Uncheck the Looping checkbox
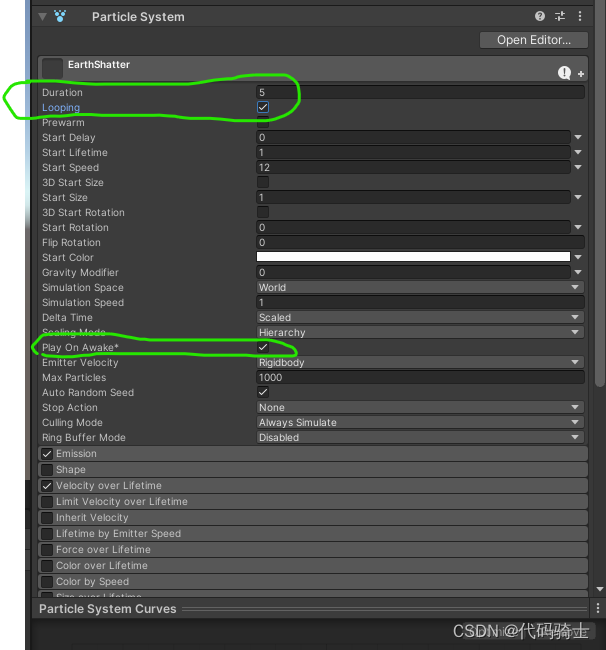 click(263, 107)
